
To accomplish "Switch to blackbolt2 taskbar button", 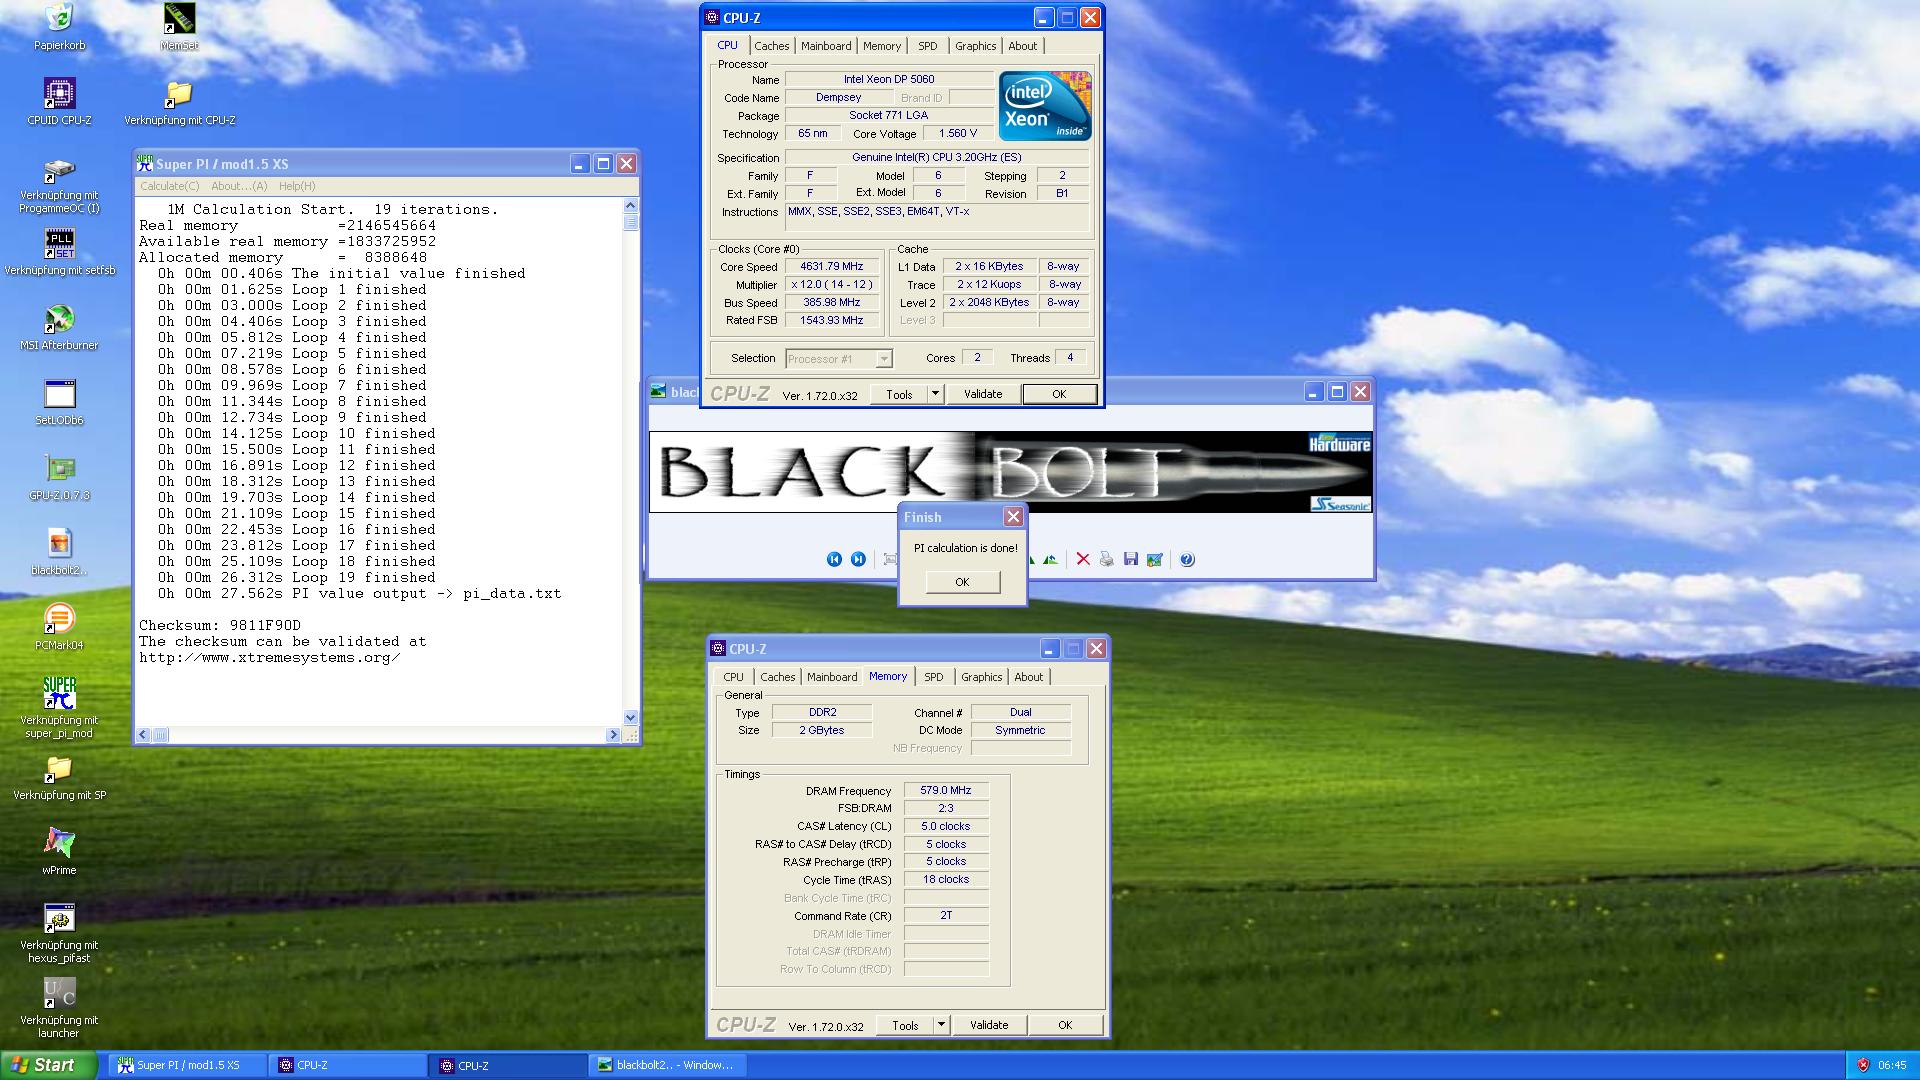I will [x=667, y=1065].
